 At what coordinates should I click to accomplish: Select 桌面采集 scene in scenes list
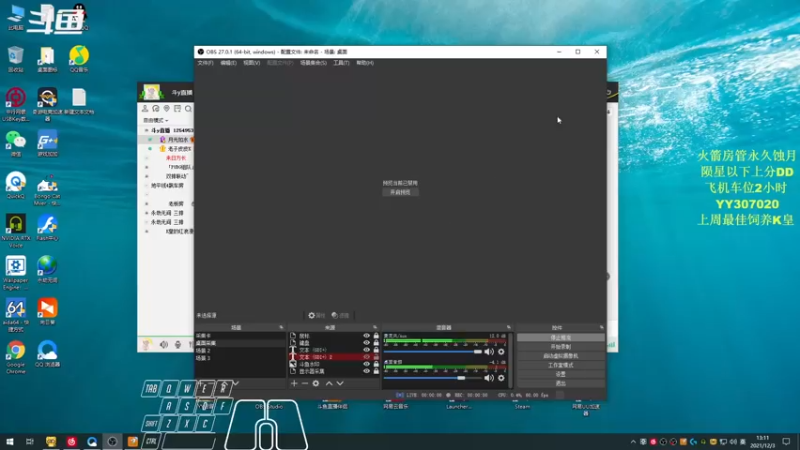point(240,343)
